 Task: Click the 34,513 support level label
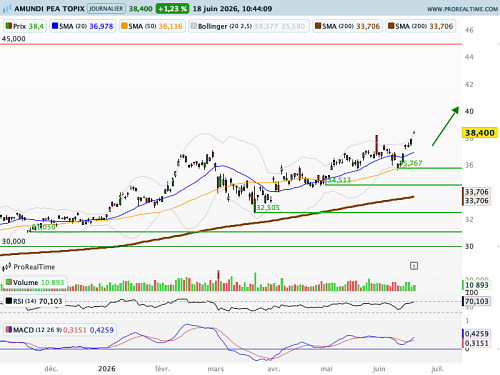coord(339,180)
